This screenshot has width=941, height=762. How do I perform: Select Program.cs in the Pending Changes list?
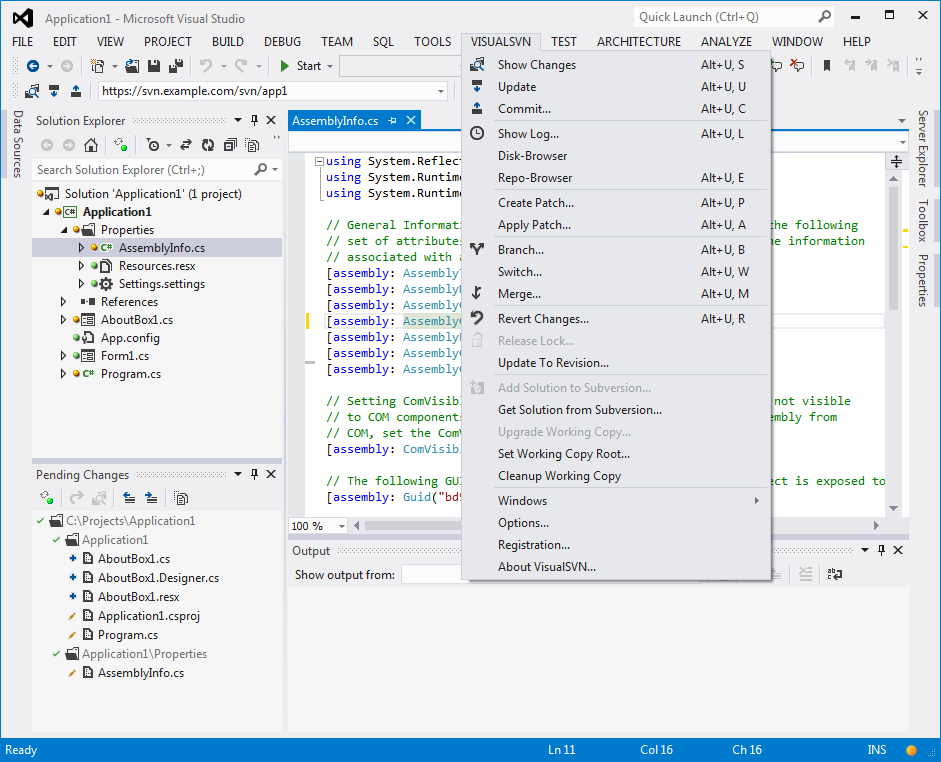click(127, 635)
